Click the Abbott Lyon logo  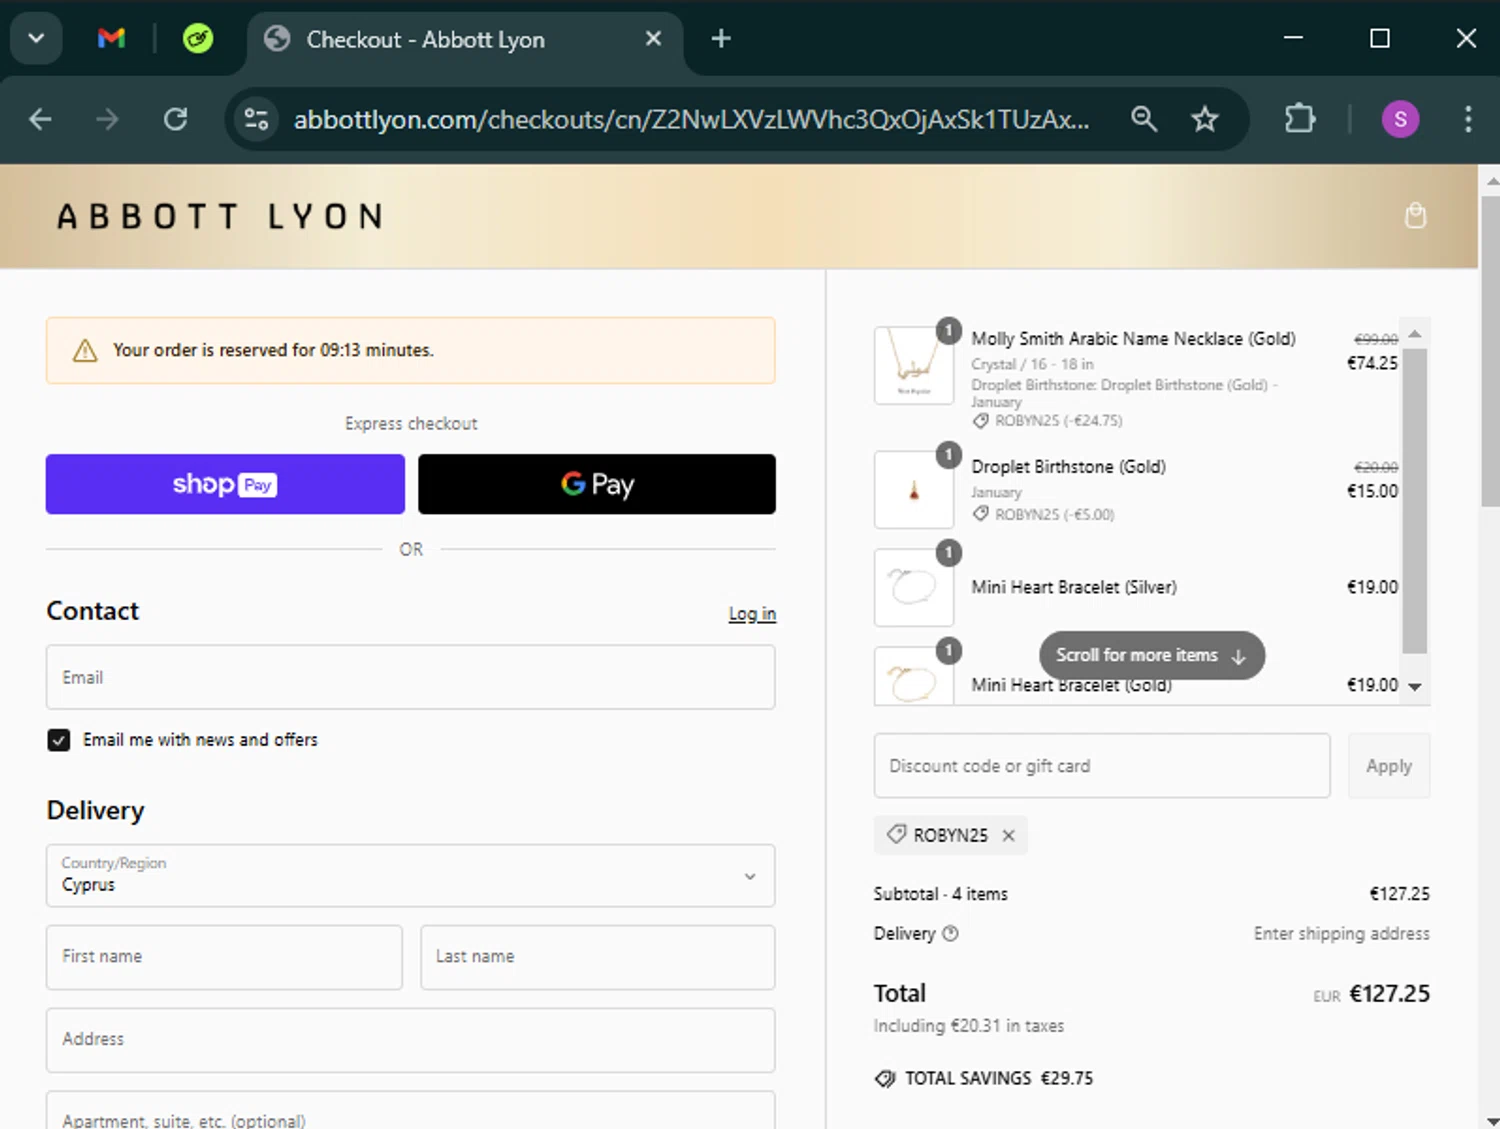click(220, 216)
